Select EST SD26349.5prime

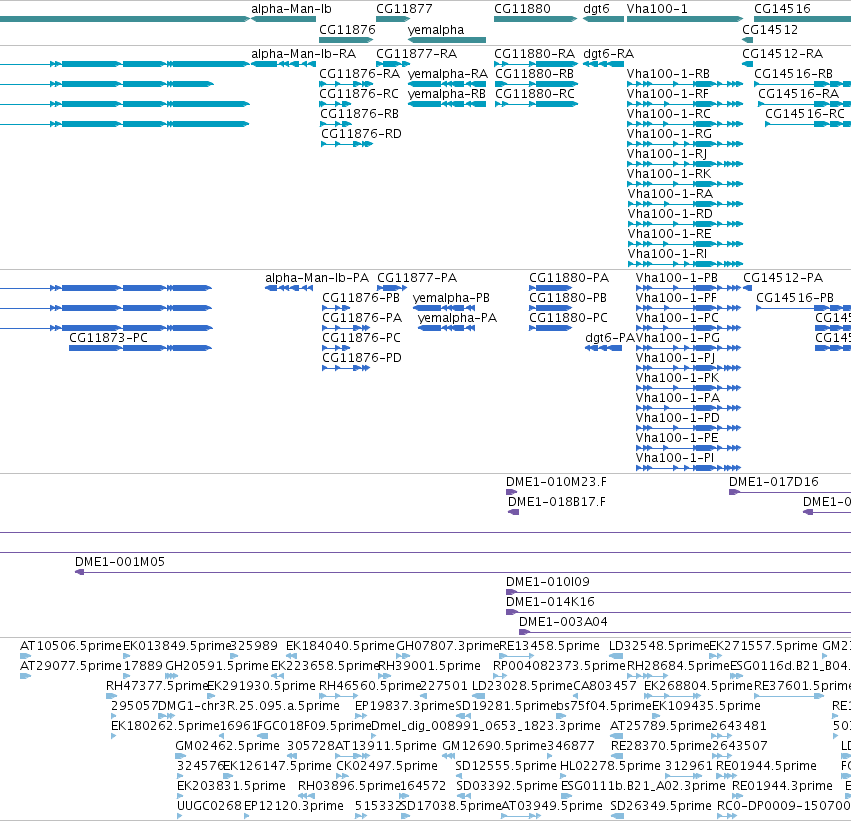coord(661,806)
